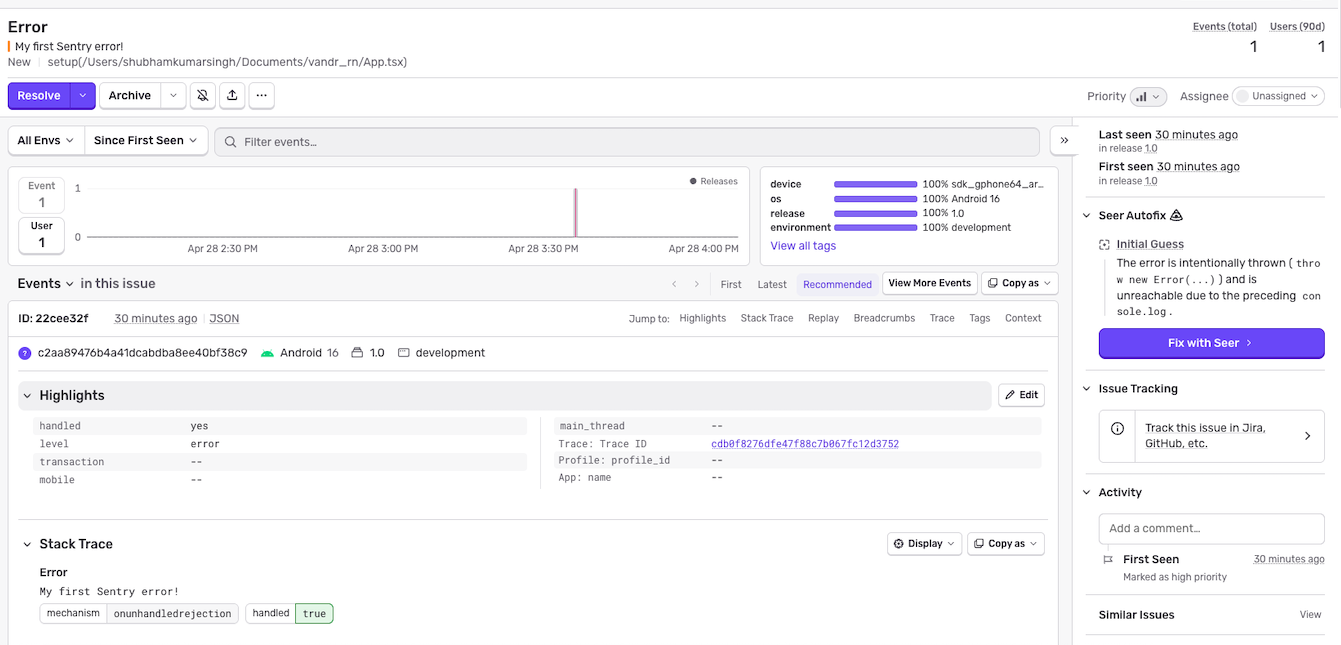This screenshot has width=1341, height=645.
Task: Open the Copy as dropdown near events
Action: [x=1019, y=284]
